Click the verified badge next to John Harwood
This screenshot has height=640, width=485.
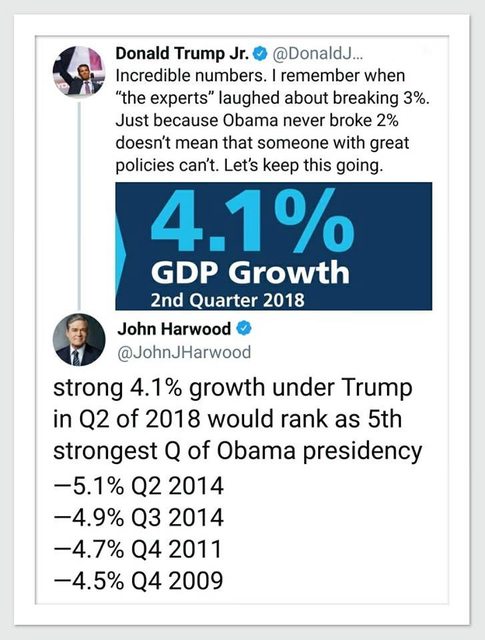[x=244, y=329]
